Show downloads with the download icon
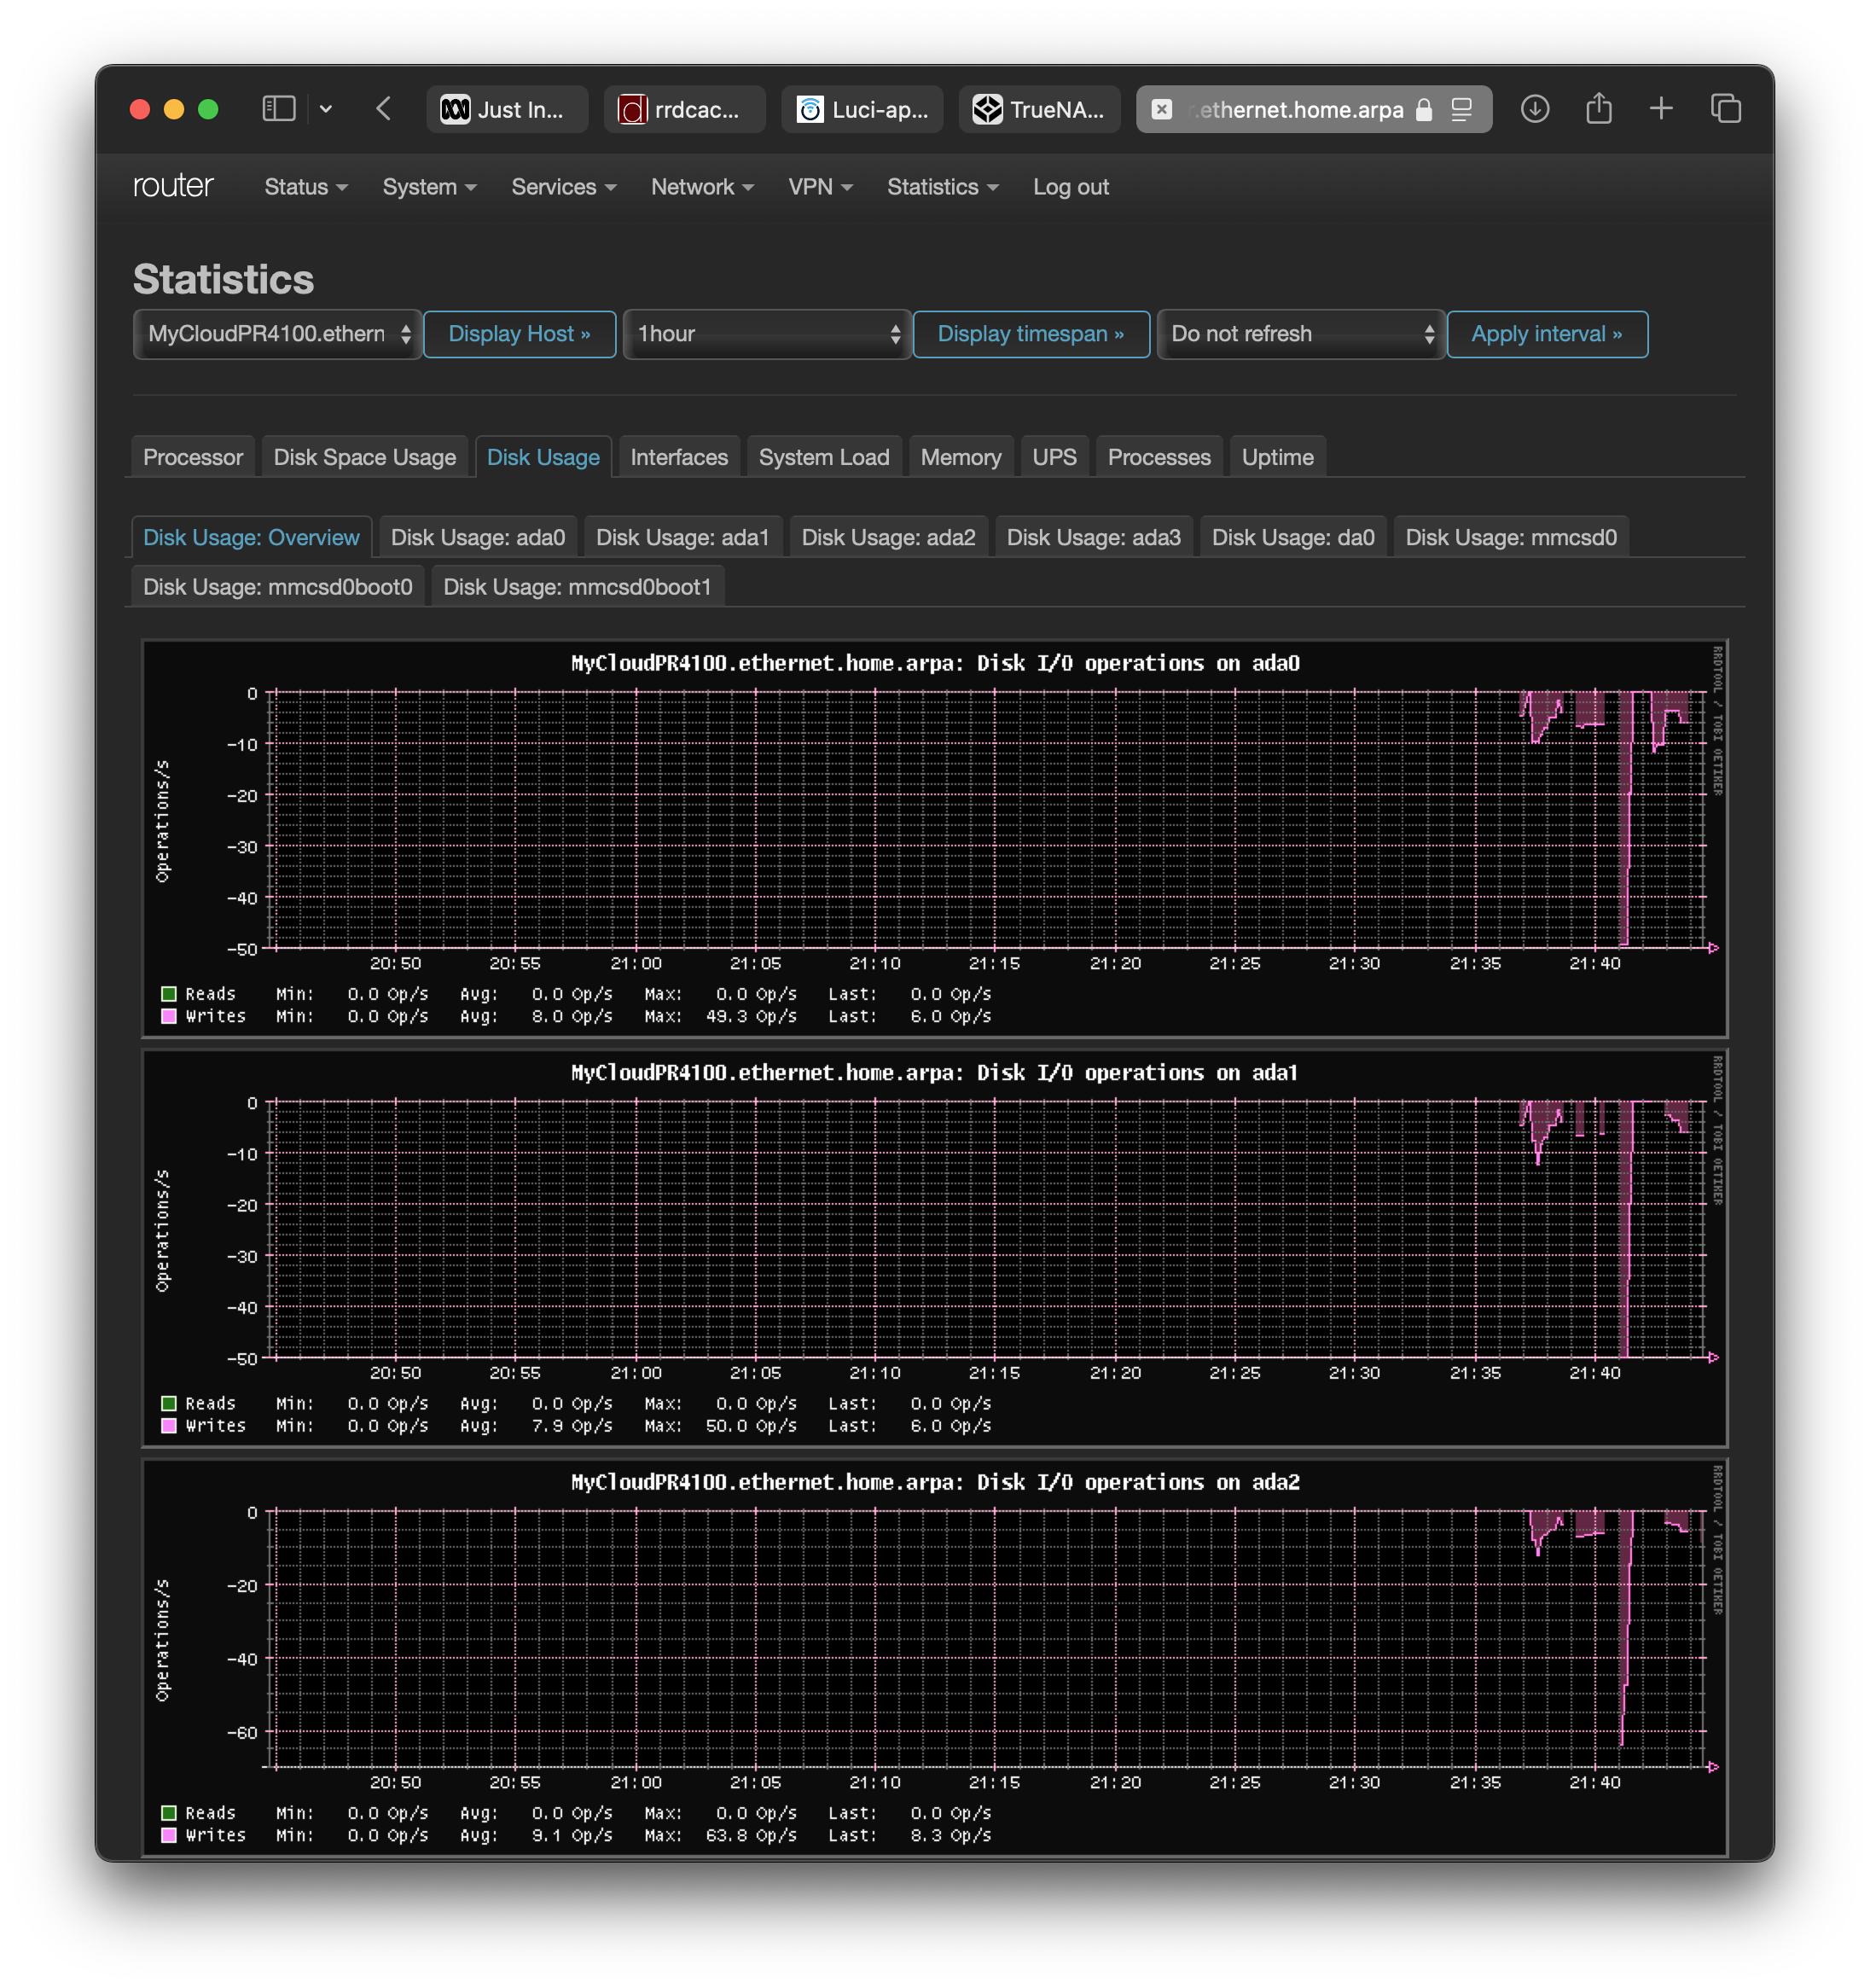The height and width of the screenshot is (1988, 1870). 1535,109
